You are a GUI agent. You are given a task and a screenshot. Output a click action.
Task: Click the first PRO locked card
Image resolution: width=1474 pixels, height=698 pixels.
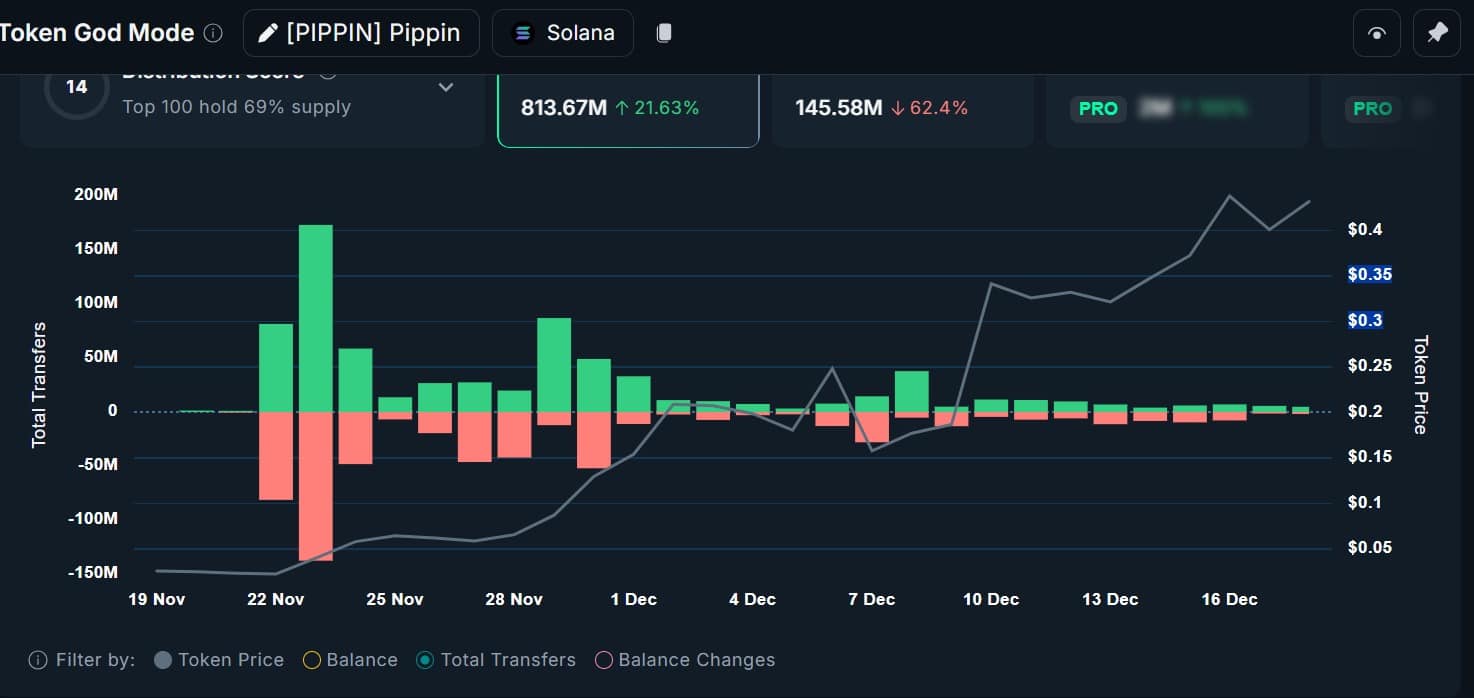point(1176,108)
